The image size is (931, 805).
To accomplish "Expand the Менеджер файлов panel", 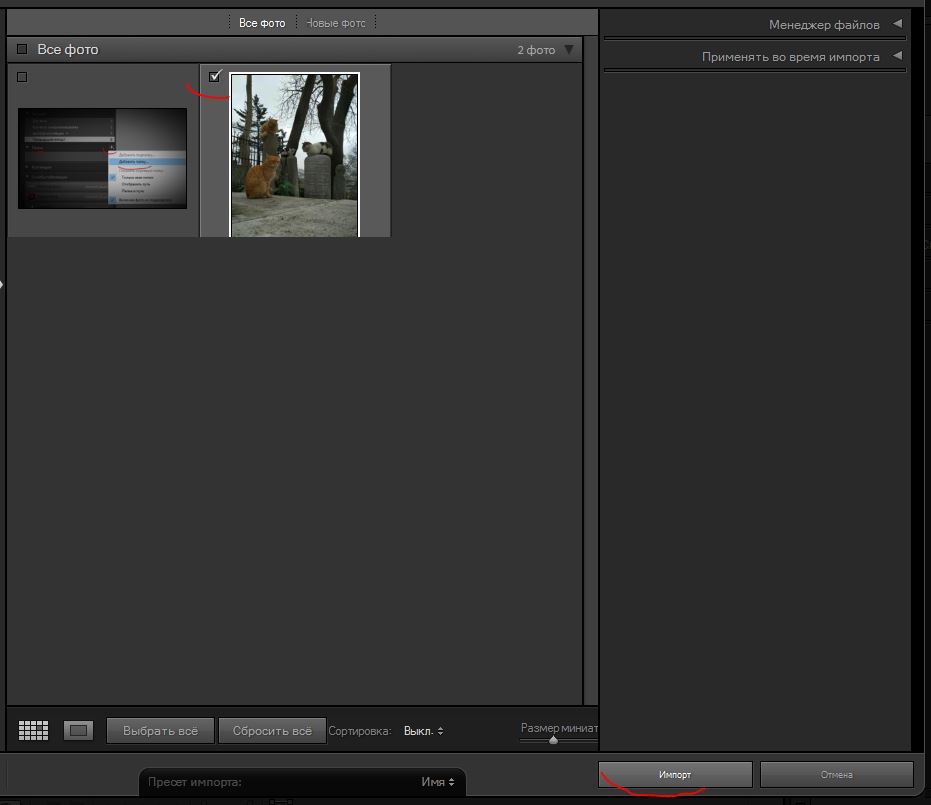I will (x=897, y=24).
